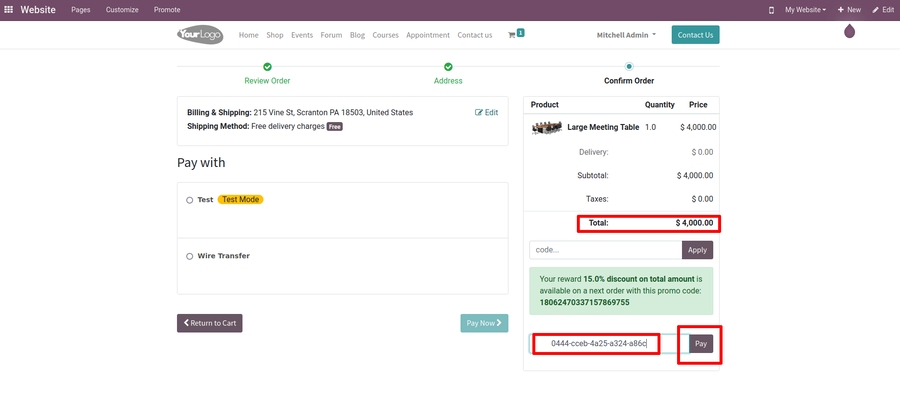The width and height of the screenshot is (900, 395).
Task: Click Edit link for billing address
Action: (x=487, y=113)
